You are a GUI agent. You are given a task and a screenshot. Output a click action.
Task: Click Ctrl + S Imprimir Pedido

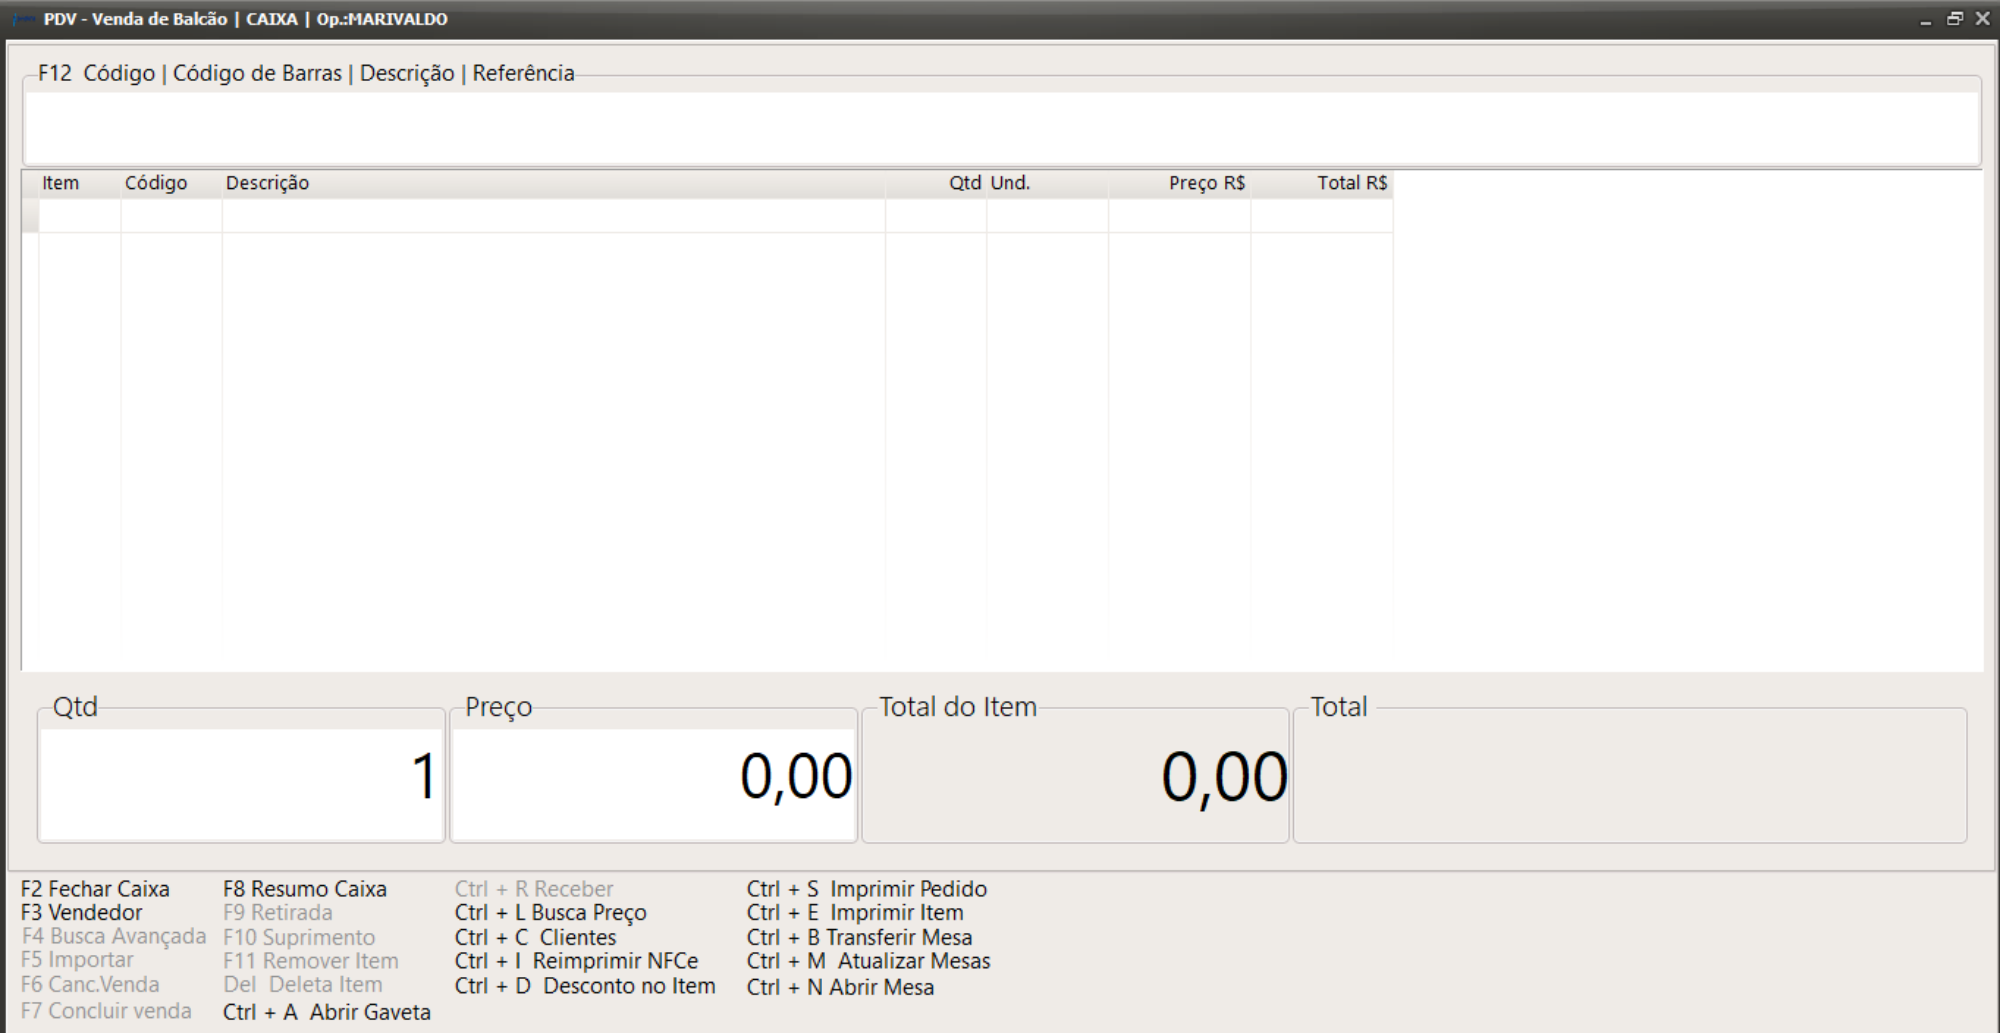(x=866, y=889)
